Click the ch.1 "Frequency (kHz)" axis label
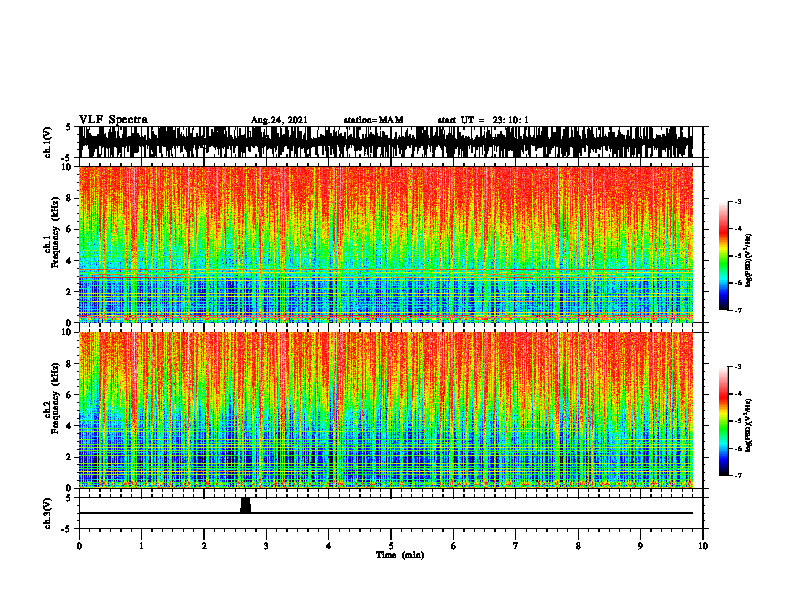792x612 pixels. coord(56,232)
